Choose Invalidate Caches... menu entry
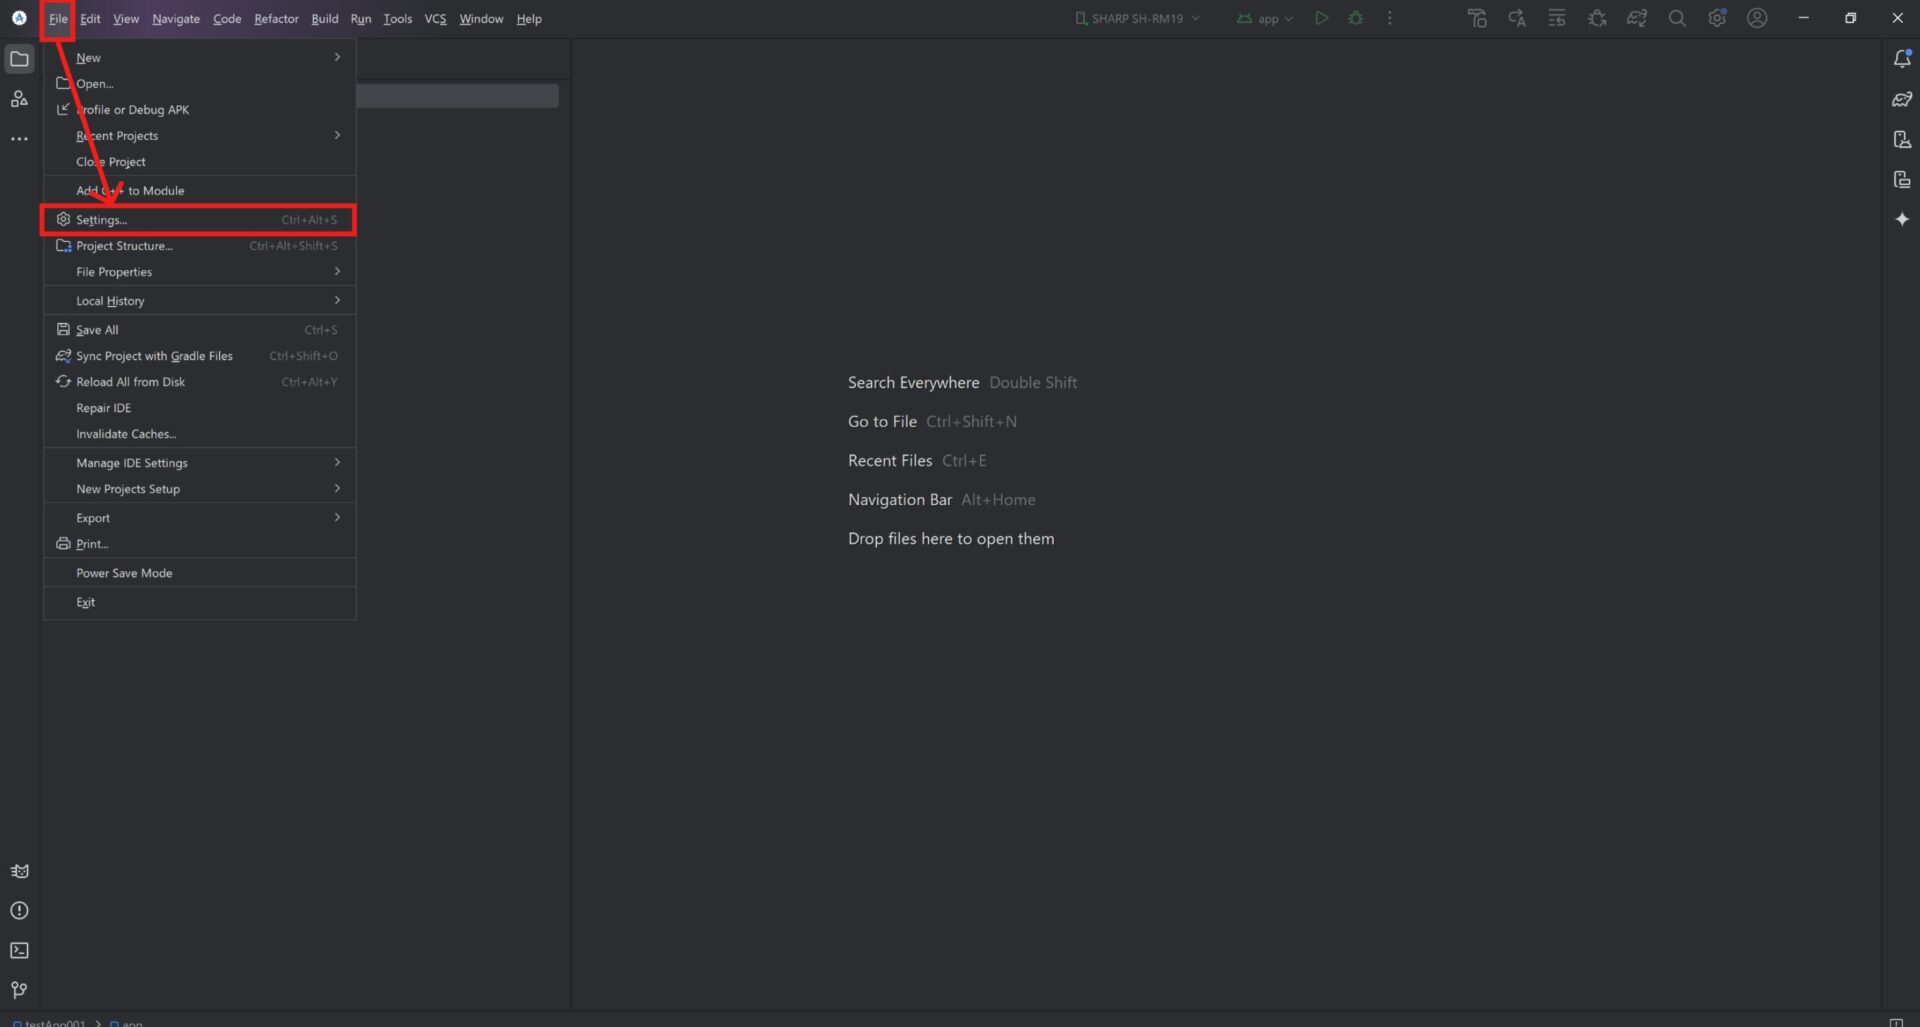Screen dimensions: 1920x1027 (126, 434)
